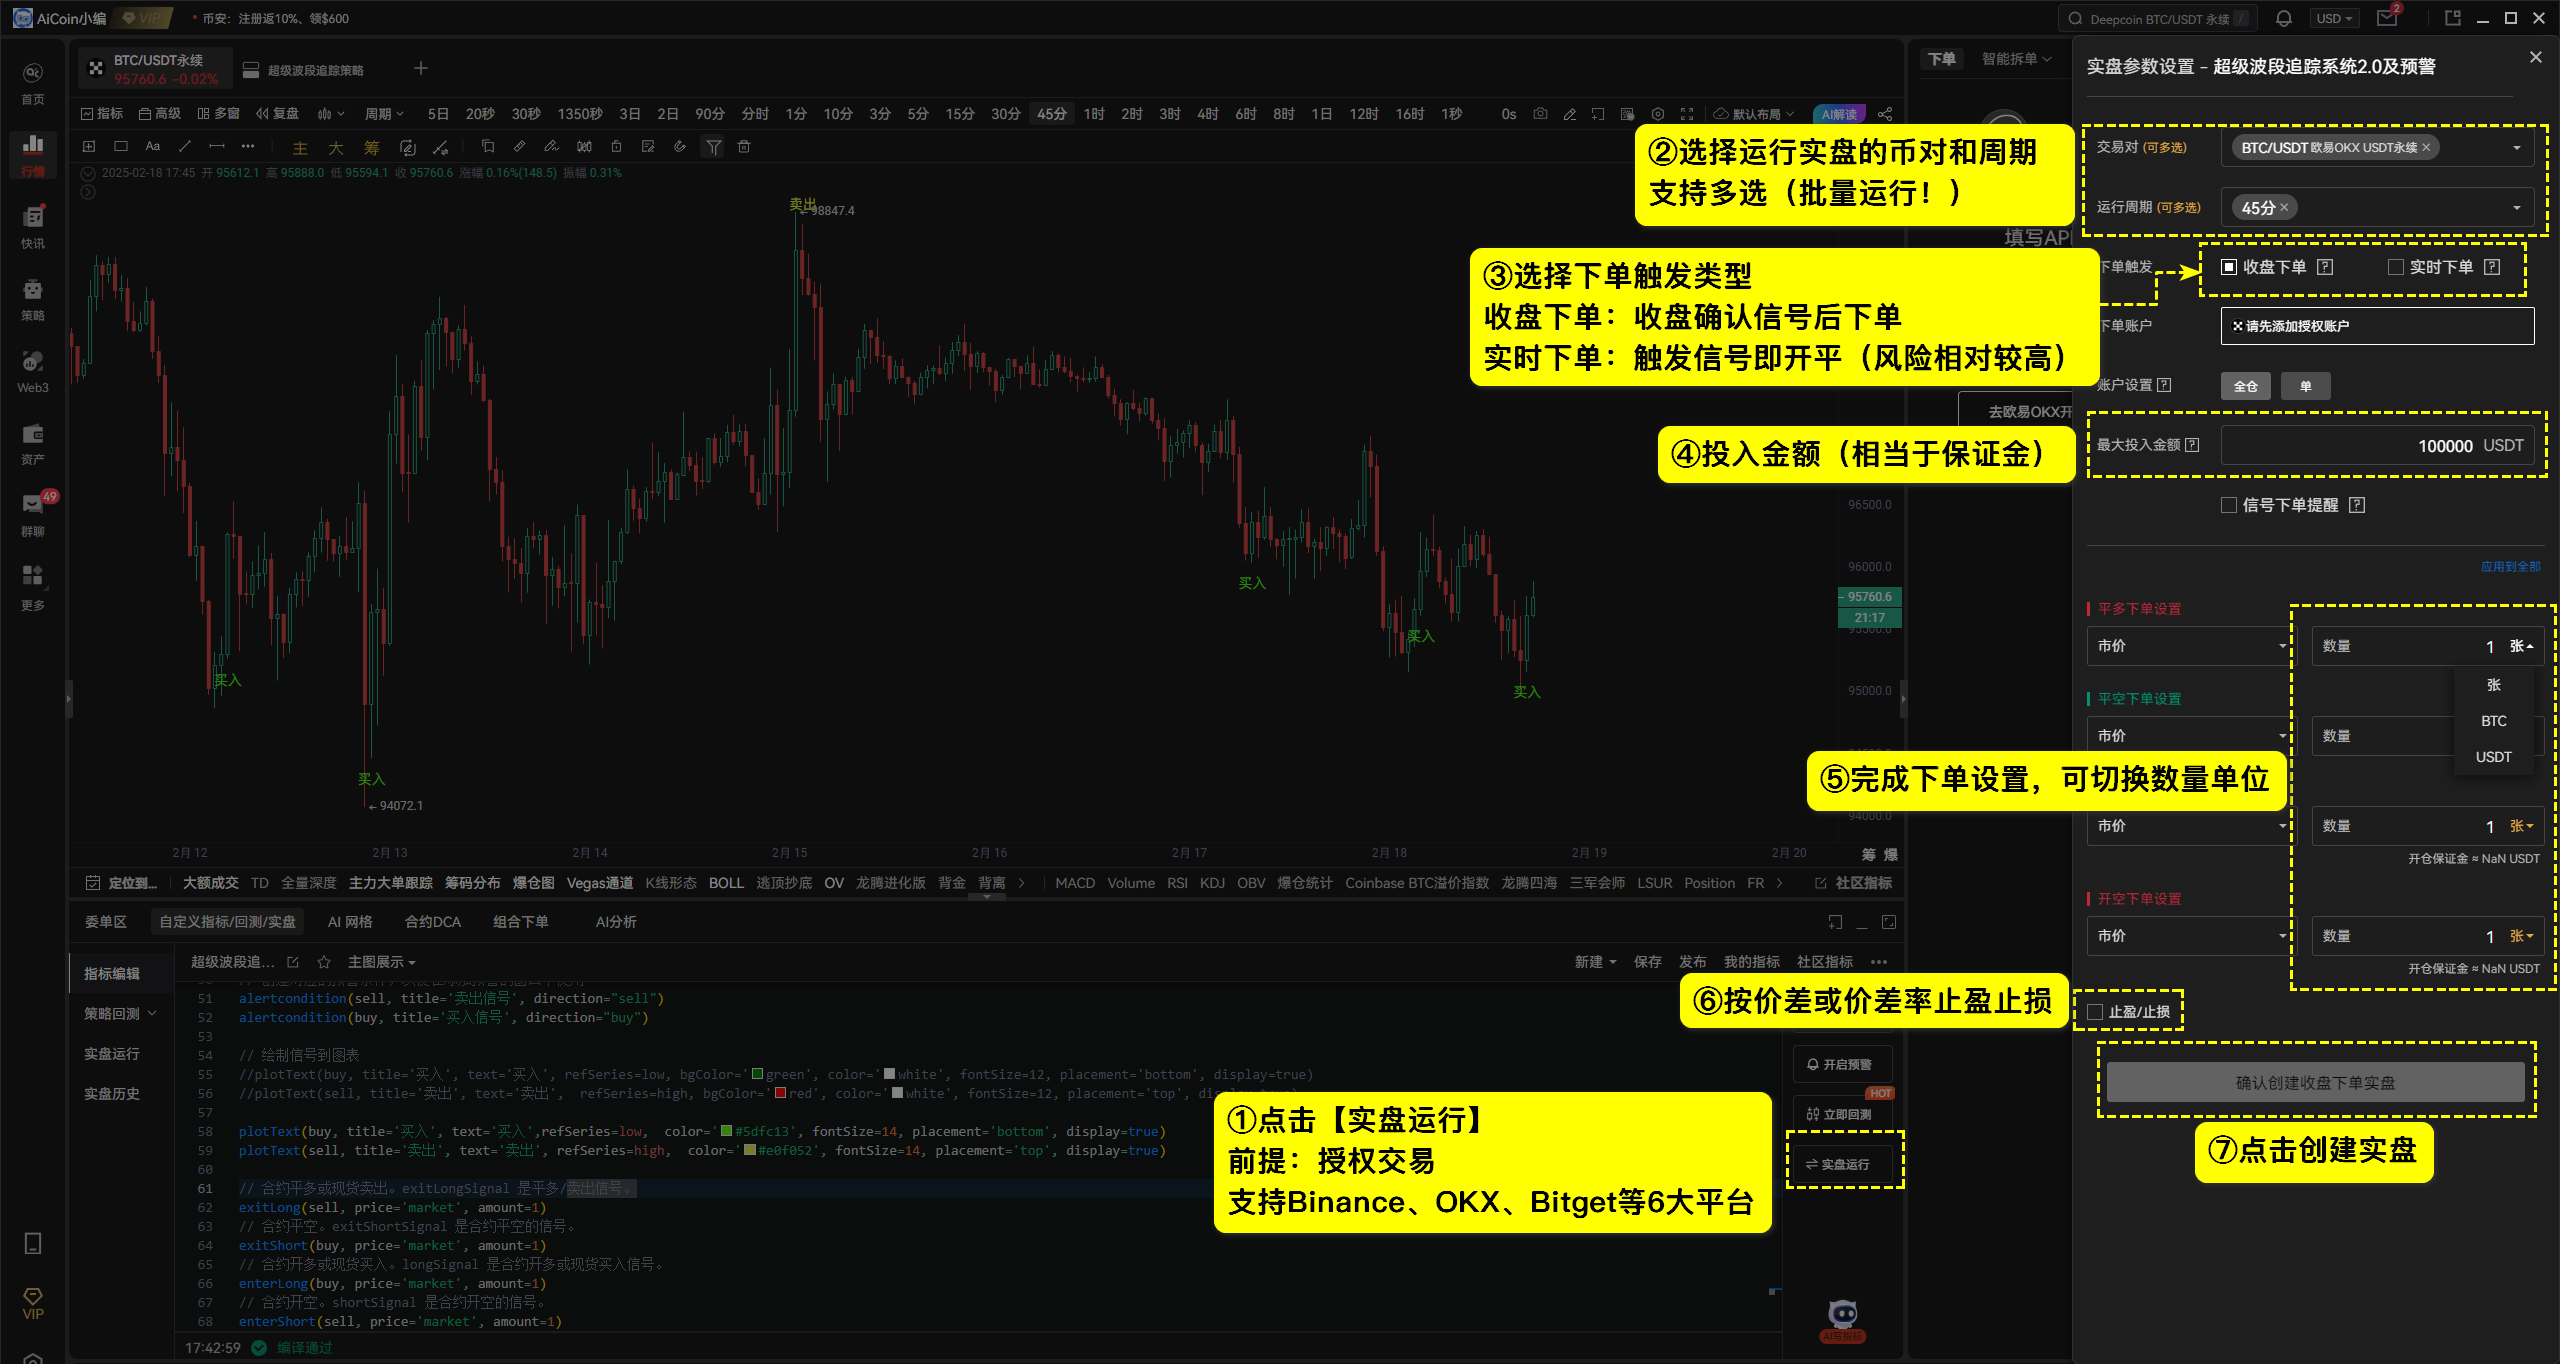Click the 筹 chip distribution toolbar icon
The width and height of the screenshot is (2560, 1364).
pos(372,148)
